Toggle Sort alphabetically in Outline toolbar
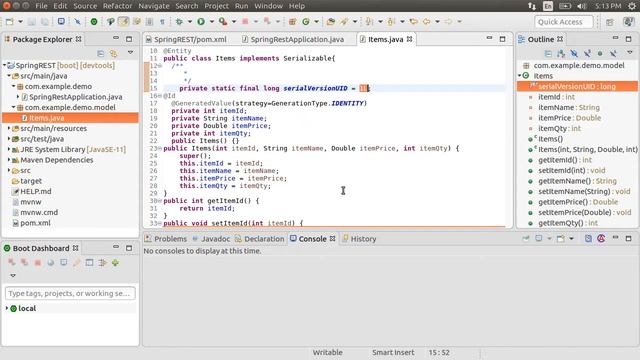This screenshot has width=640, height=360. click(561, 53)
